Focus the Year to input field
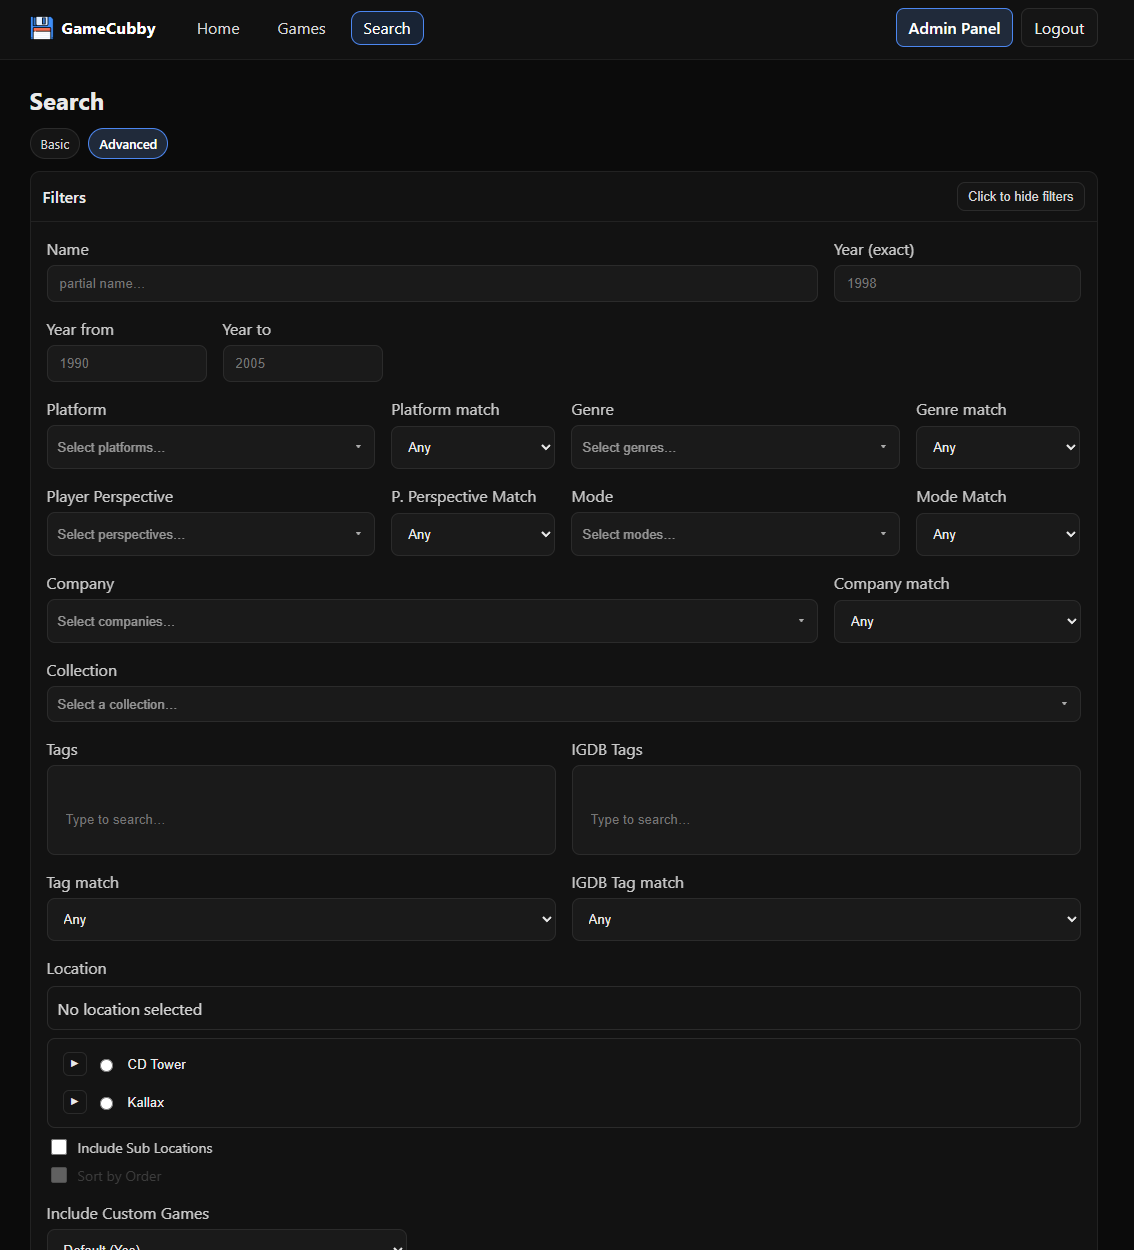Screen dimensions: 1134x1250 tap(303, 363)
